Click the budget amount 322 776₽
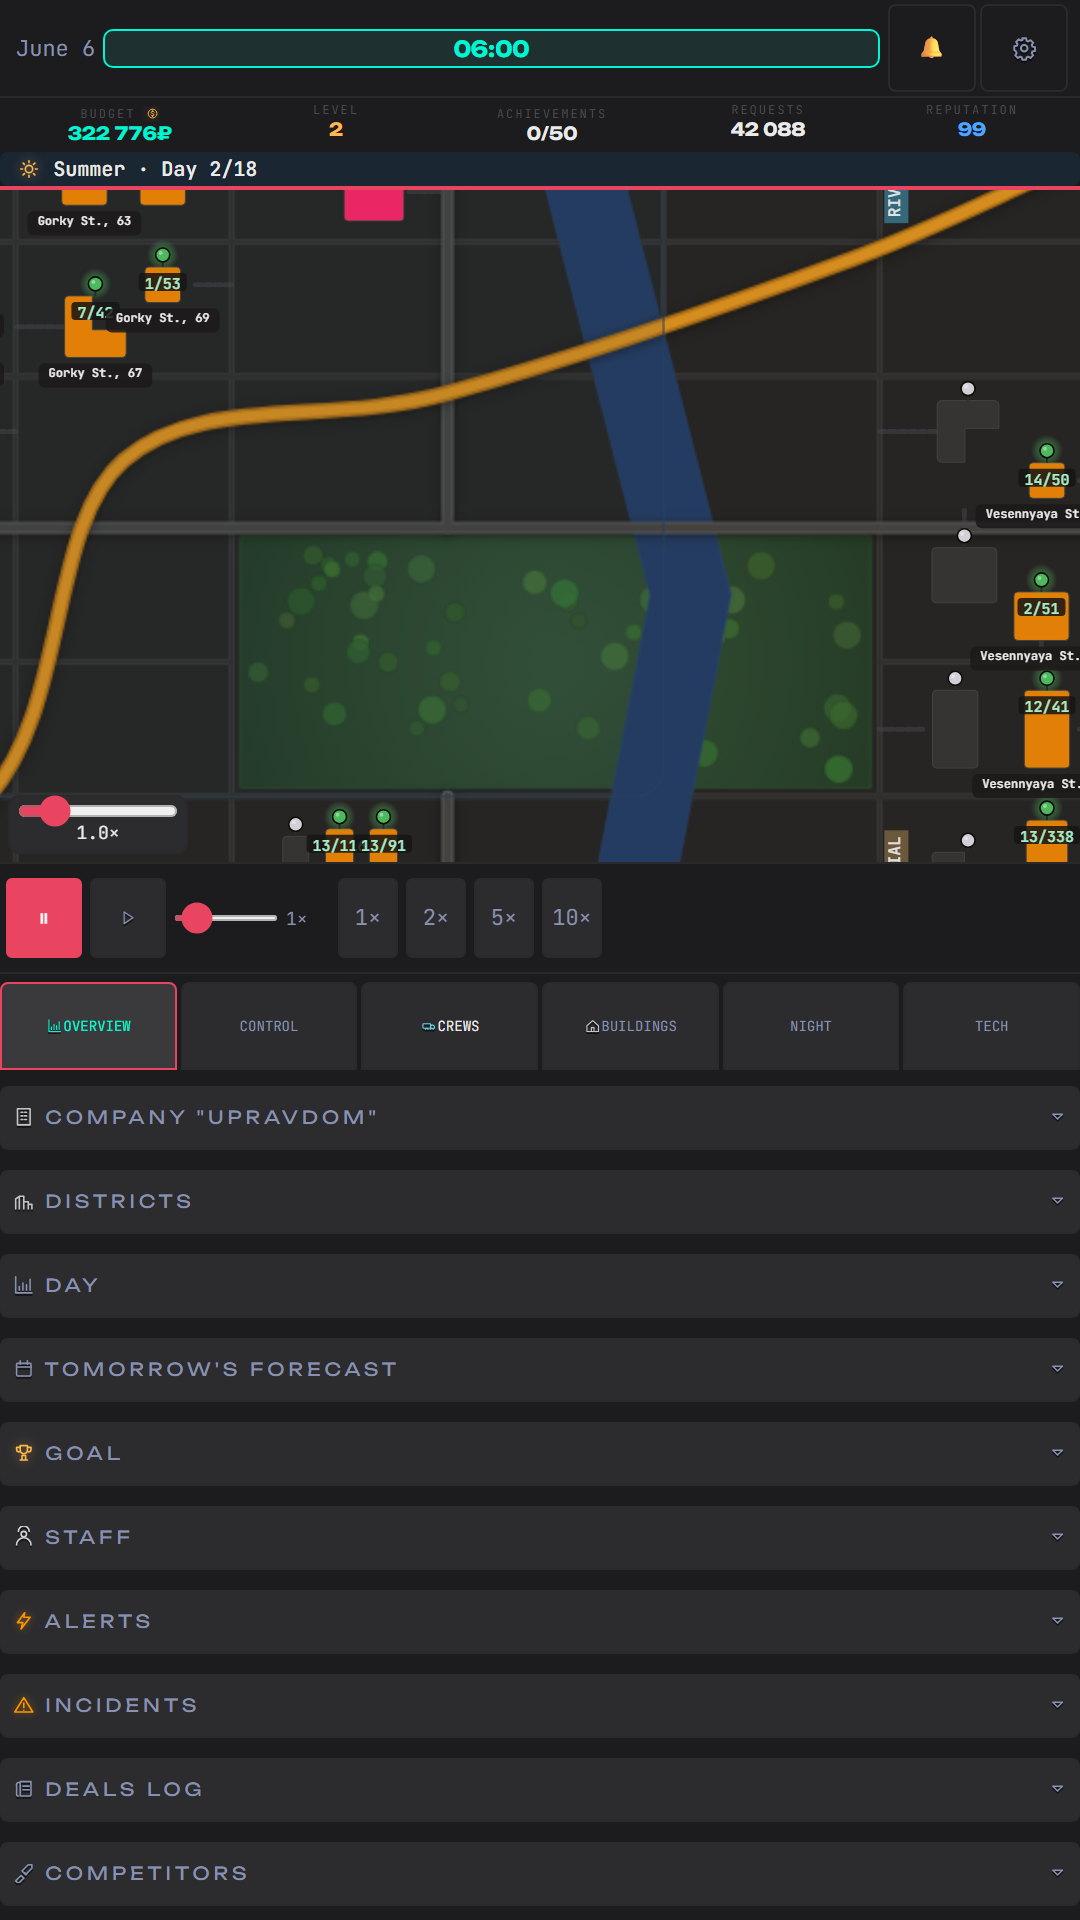Image resolution: width=1080 pixels, height=1920 pixels. (120, 133)
